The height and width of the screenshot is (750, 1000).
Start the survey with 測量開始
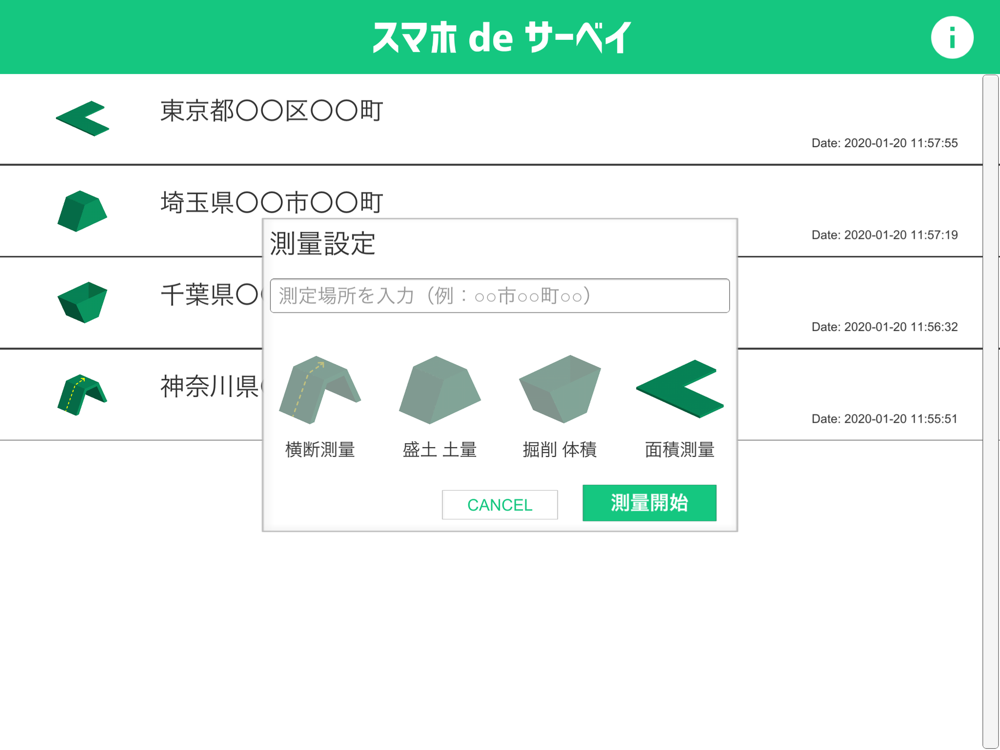(x=649, y=503)
